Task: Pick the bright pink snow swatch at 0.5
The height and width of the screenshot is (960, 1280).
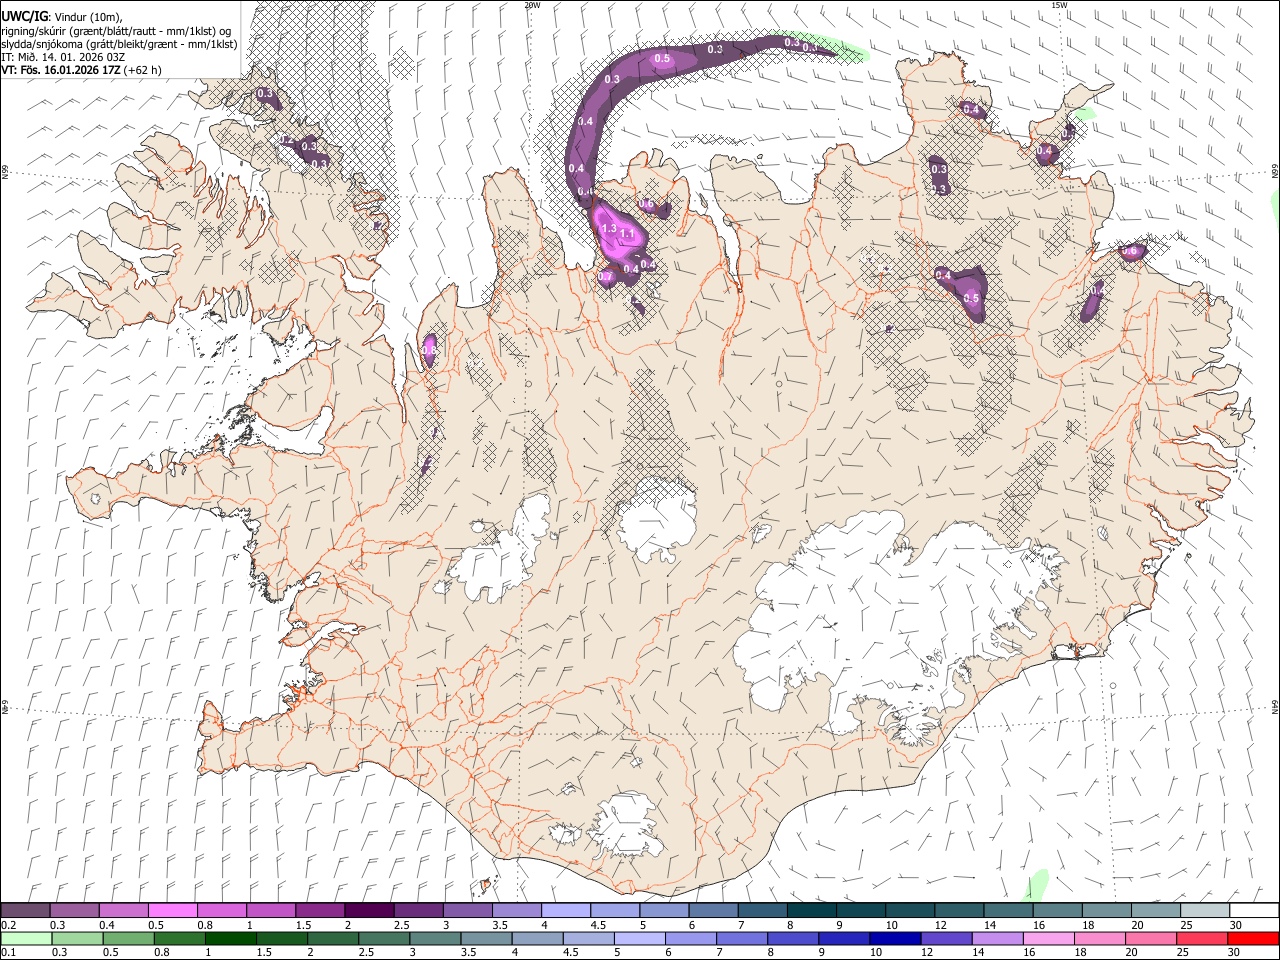Action: coord(172,911)
